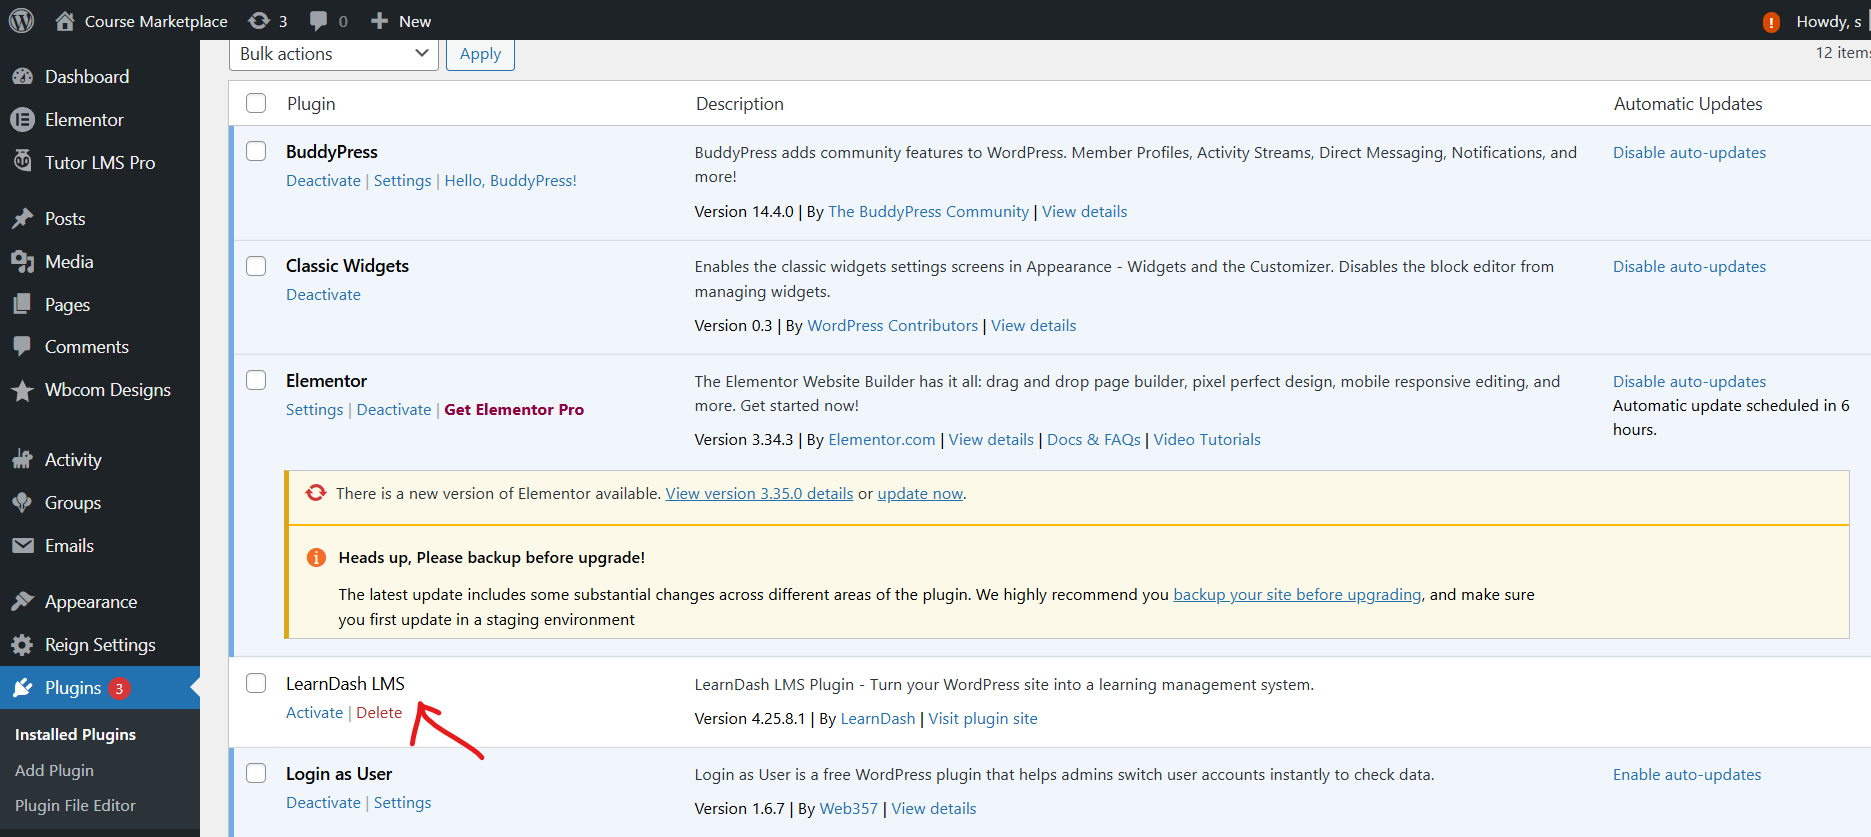Click the Course Marketplace home icon
The image size is (1871, 837).
tap(65, 21)
